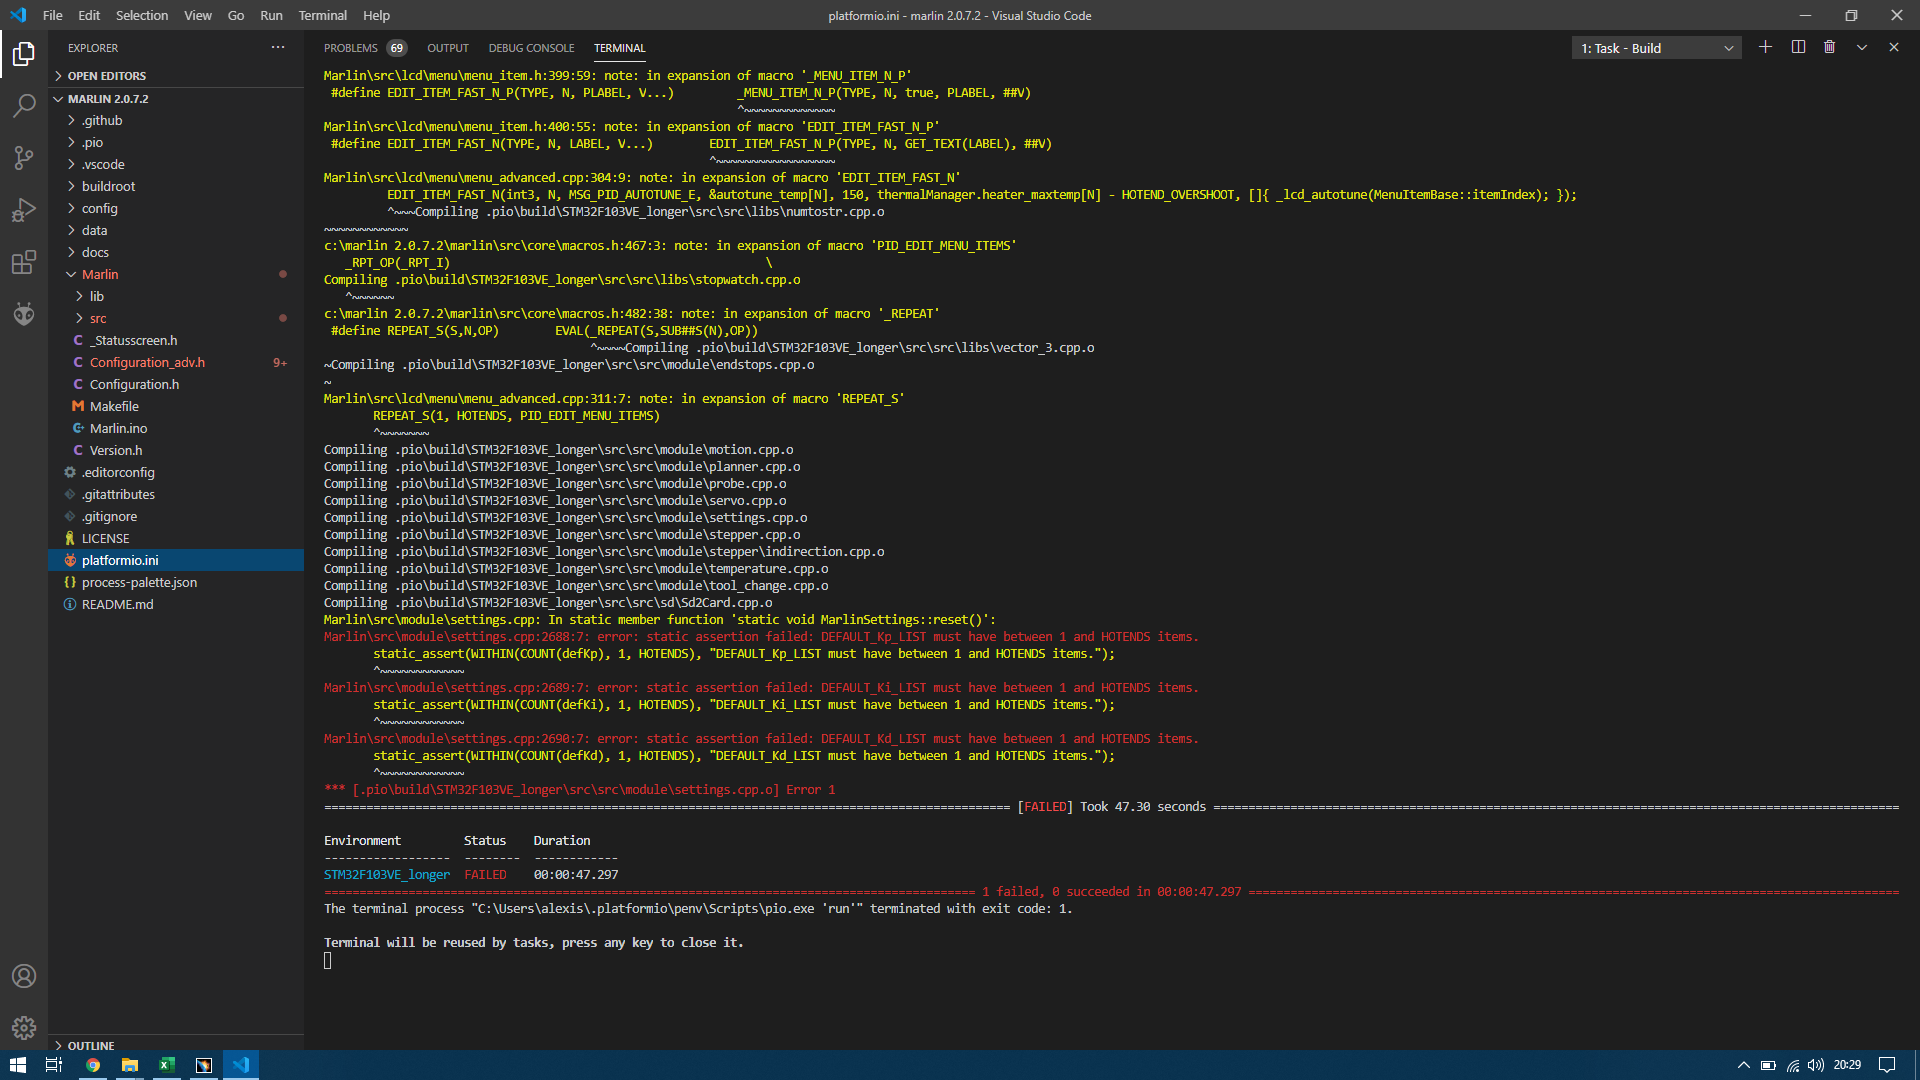Select the terminal dropdown '1: Task - Build'
This screenshot has width=1920, height=1080.
[1657, 48]
